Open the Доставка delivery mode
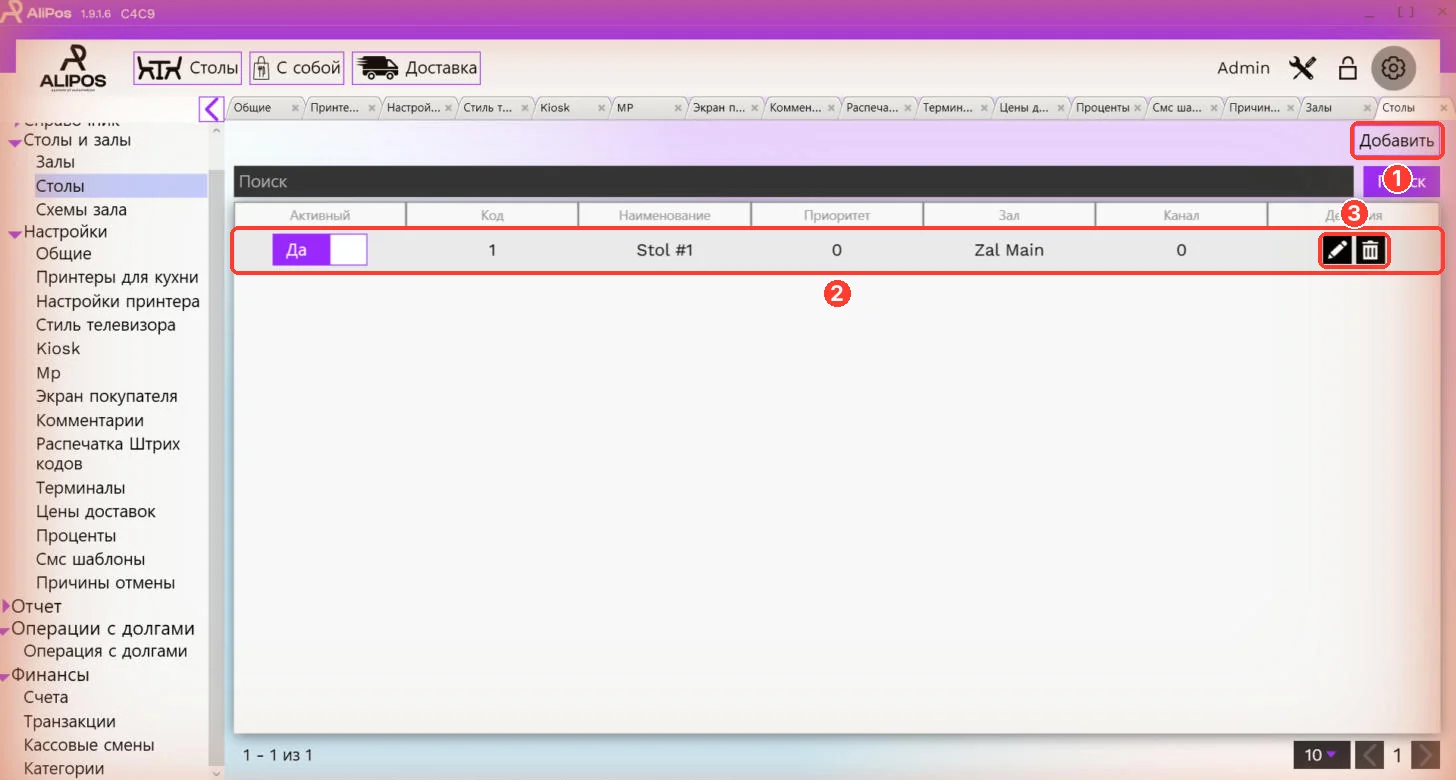 (x=416, y=68)
